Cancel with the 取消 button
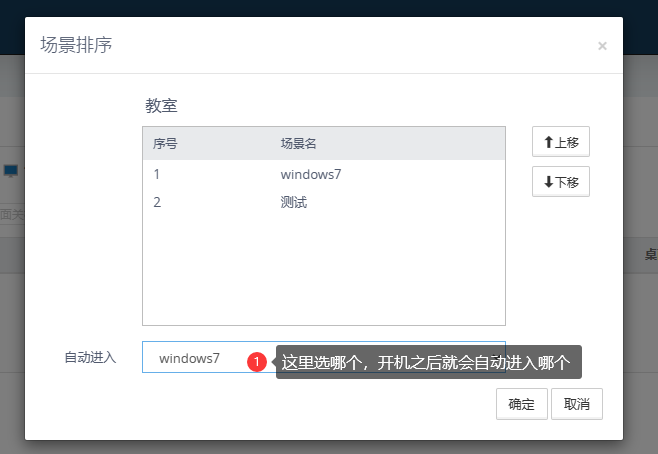 pos(577,404)
